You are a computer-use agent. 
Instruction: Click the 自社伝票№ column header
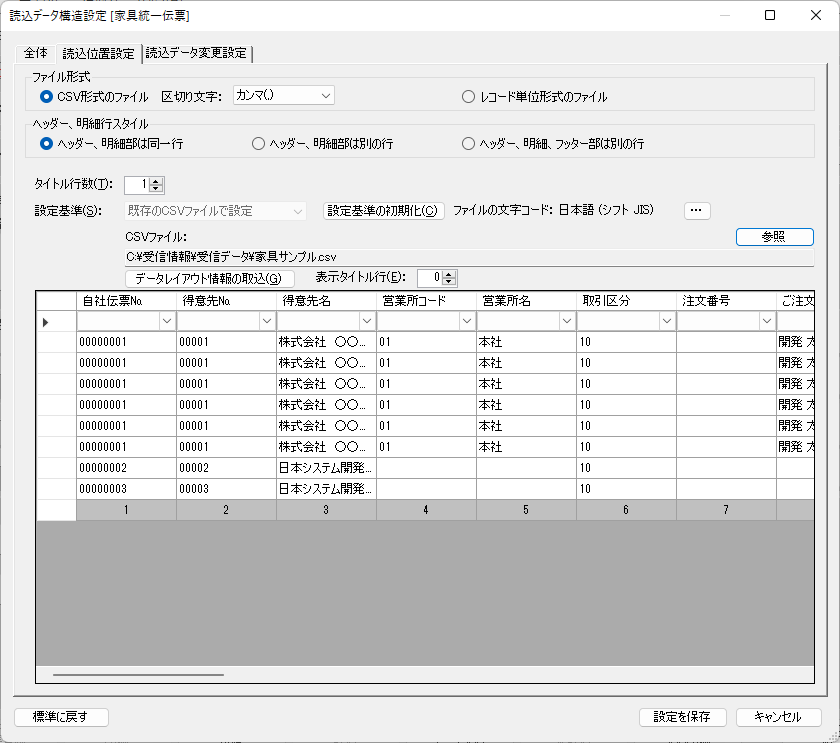[126, 301]
